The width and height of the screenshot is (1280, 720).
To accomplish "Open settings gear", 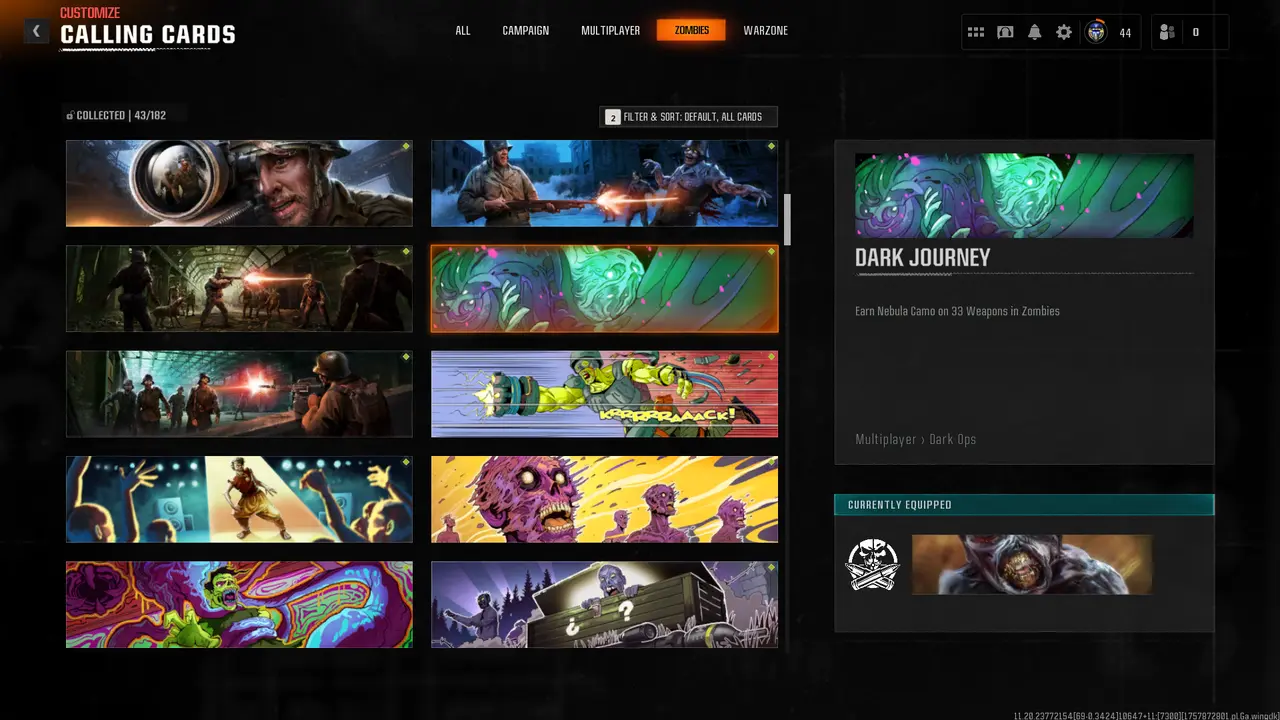I will (1064, 32).
